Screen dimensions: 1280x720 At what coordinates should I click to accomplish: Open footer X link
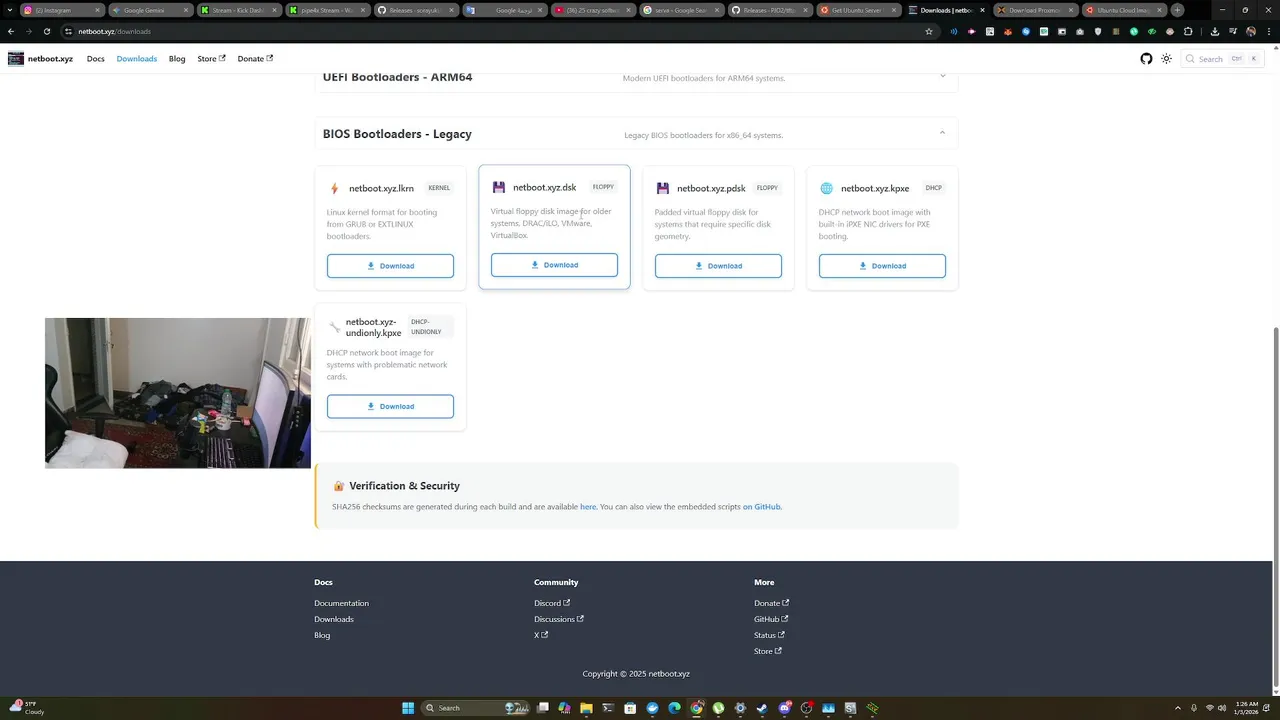pos(541,635)
